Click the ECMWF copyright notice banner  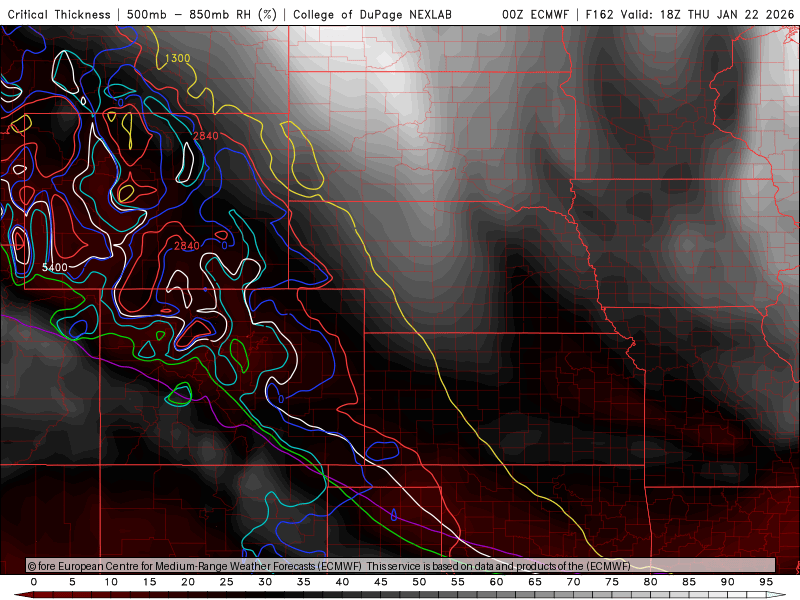(x=401, y=566)
